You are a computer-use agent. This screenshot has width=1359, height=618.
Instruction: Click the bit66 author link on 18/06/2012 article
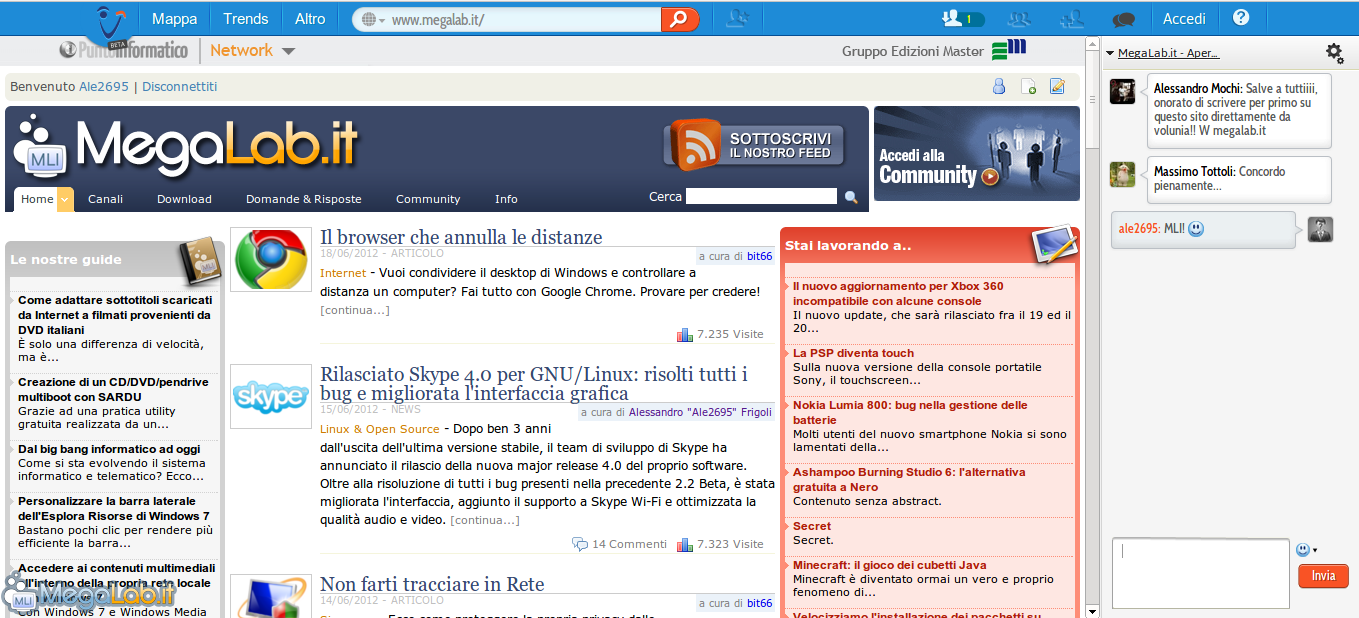pos(759,256)
